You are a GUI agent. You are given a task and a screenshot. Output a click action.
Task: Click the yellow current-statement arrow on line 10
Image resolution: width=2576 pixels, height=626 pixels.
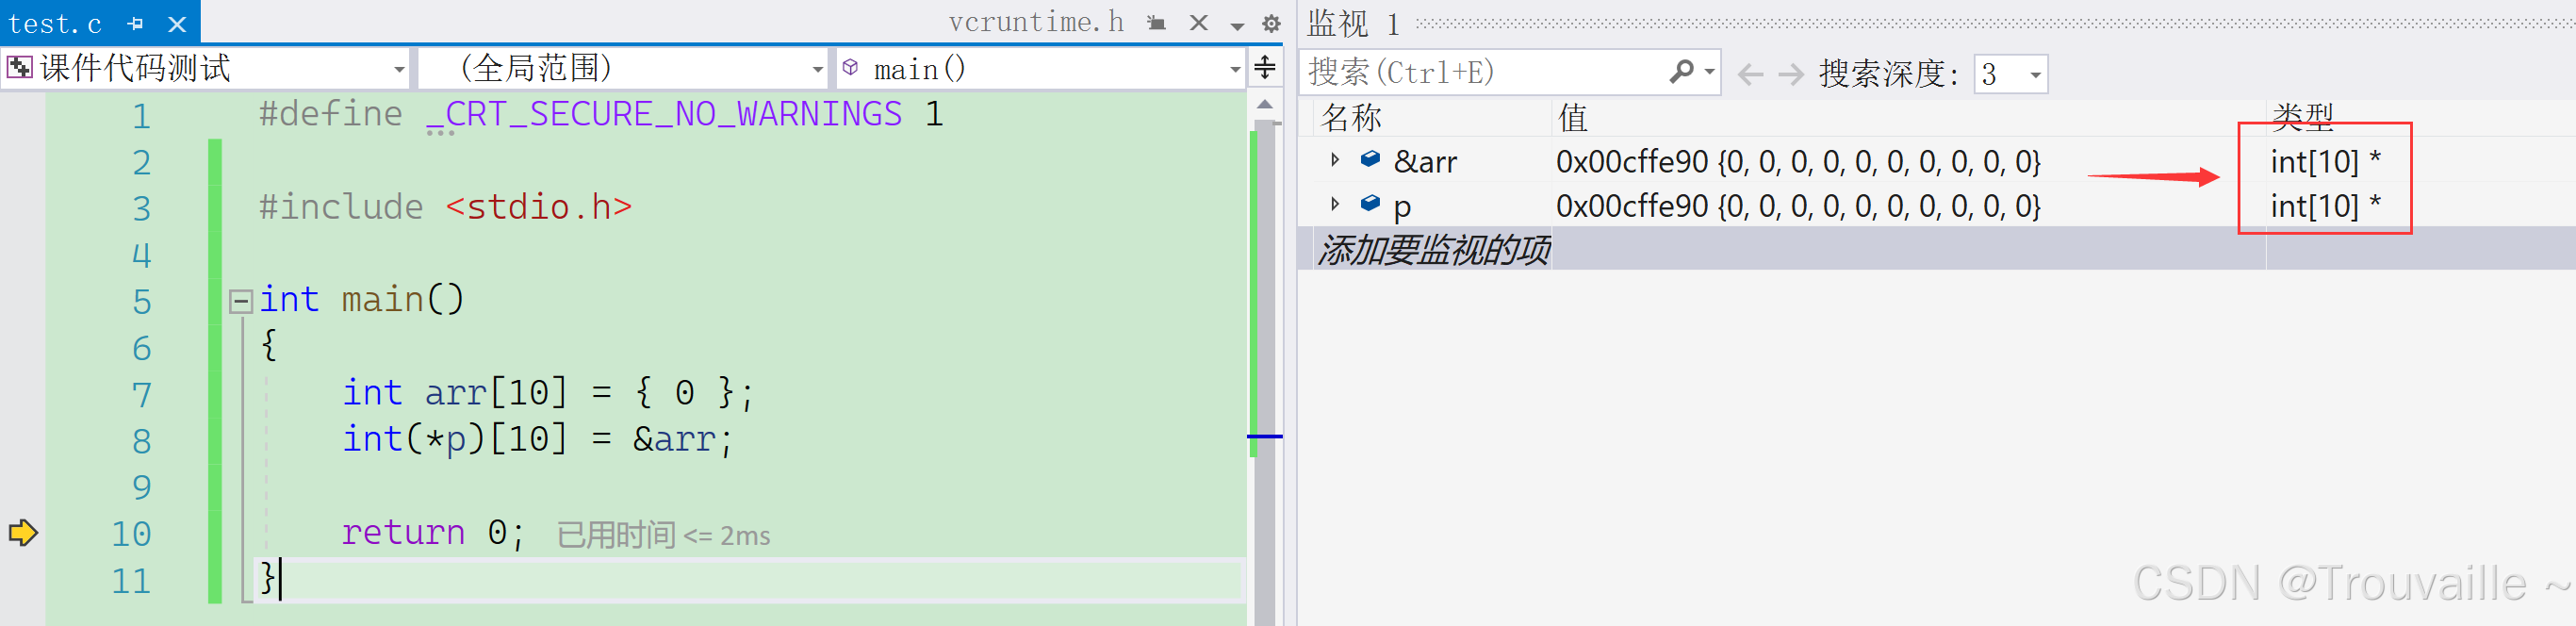pyautogui.click(x=23, y=532)
